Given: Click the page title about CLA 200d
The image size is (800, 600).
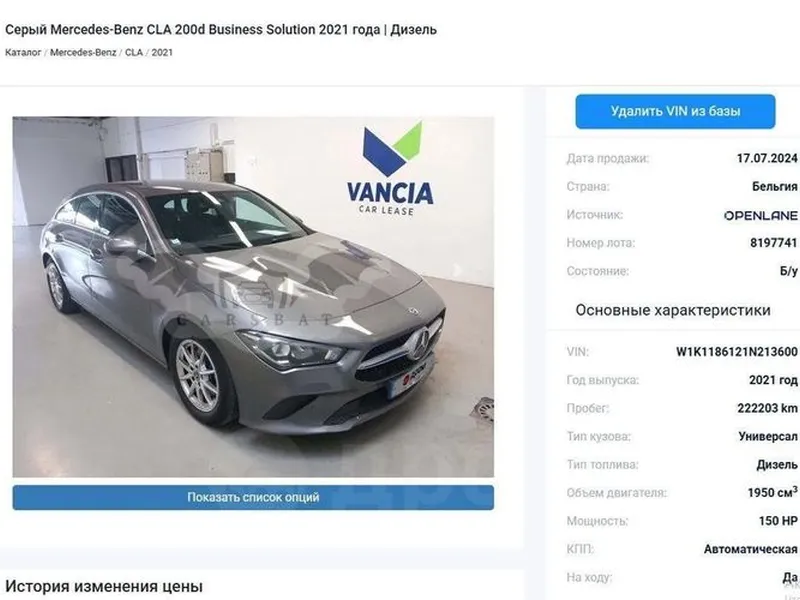Looking at the screenshot, I should [x=221, y=30].
